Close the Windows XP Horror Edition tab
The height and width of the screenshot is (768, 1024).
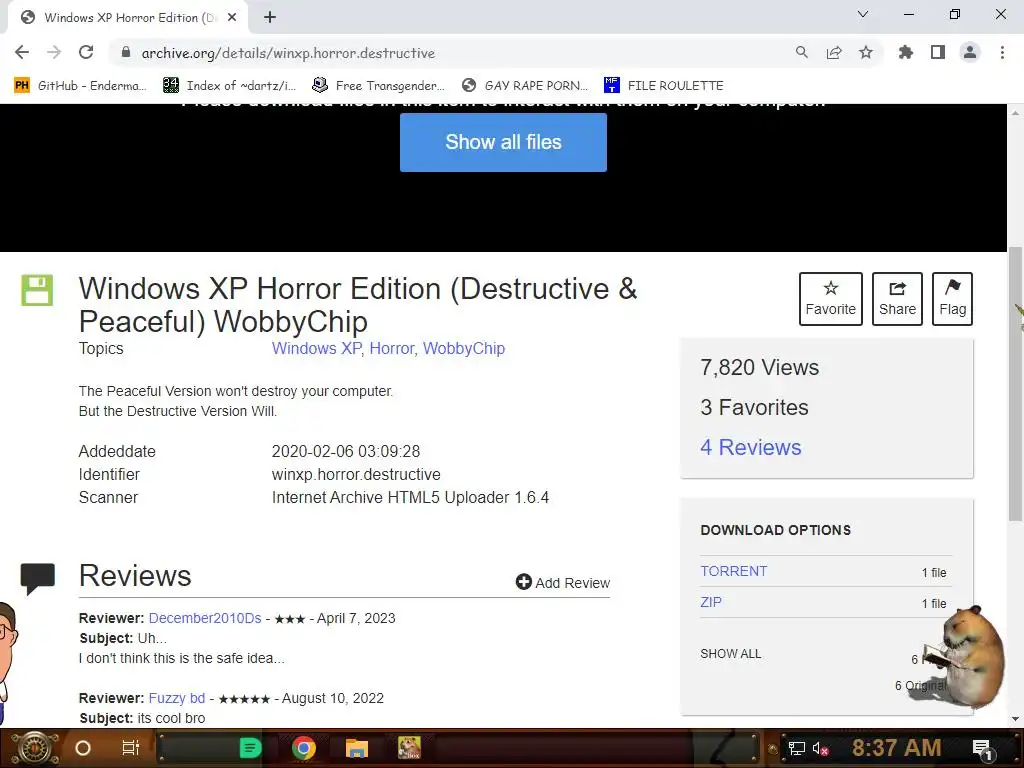232,18
